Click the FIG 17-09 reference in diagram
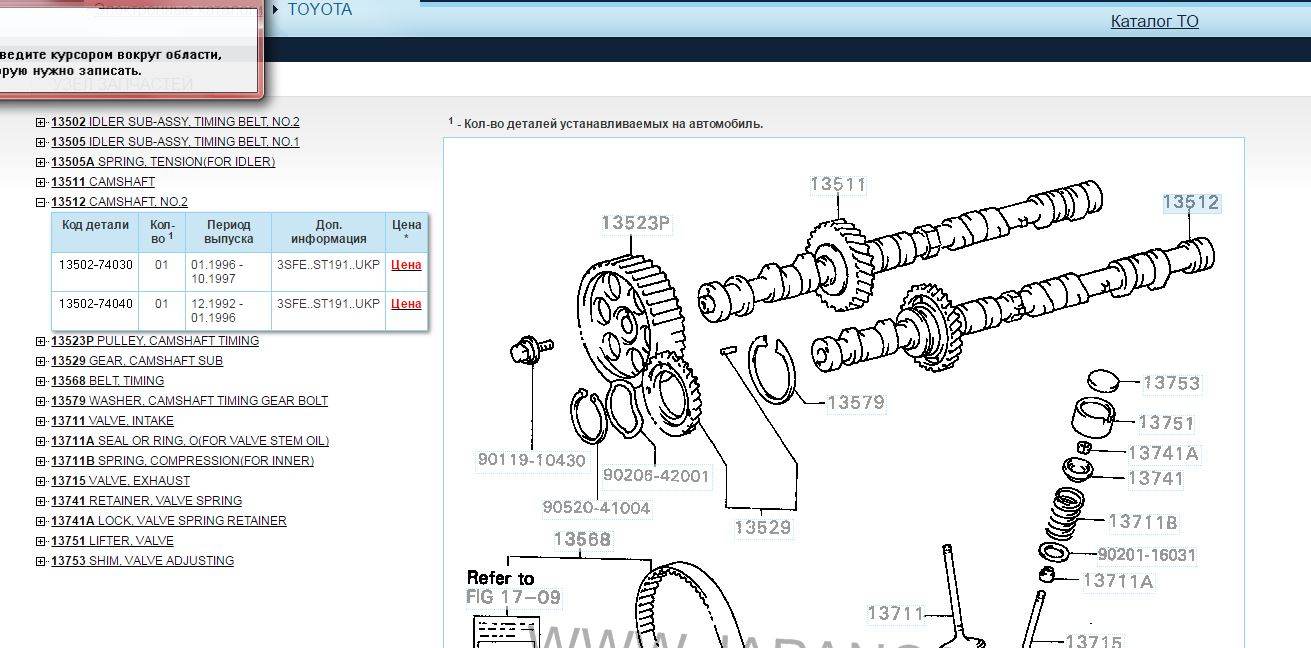1311x648 pixels. click(513, 597)
